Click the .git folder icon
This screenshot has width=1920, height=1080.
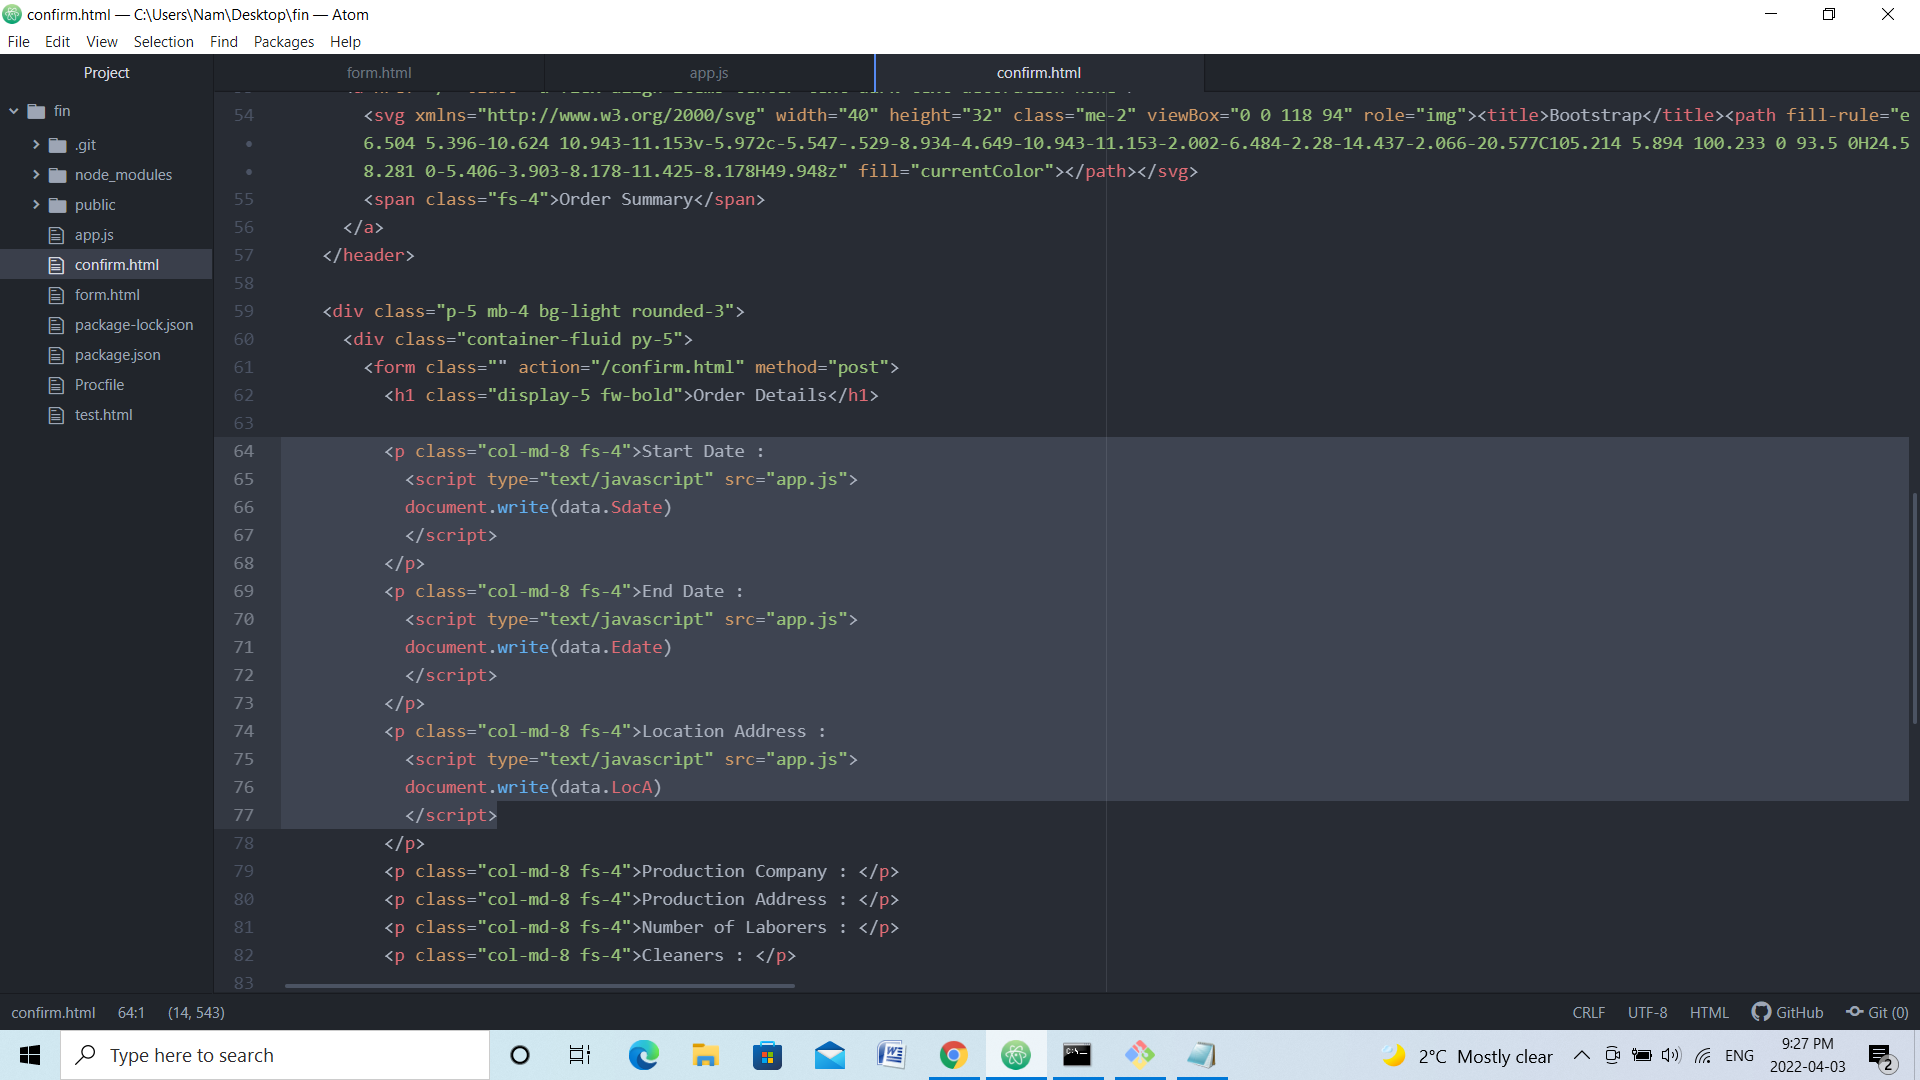coord(58,145)
